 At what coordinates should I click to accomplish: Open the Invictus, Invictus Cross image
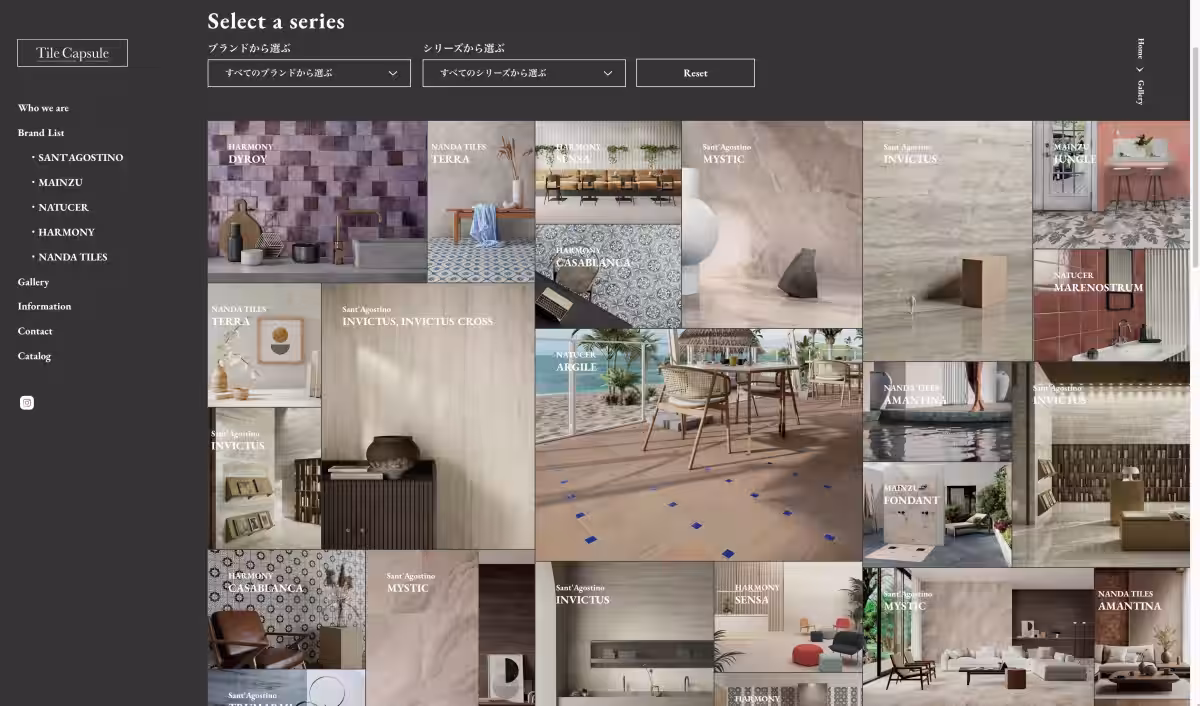click(428, 416)
